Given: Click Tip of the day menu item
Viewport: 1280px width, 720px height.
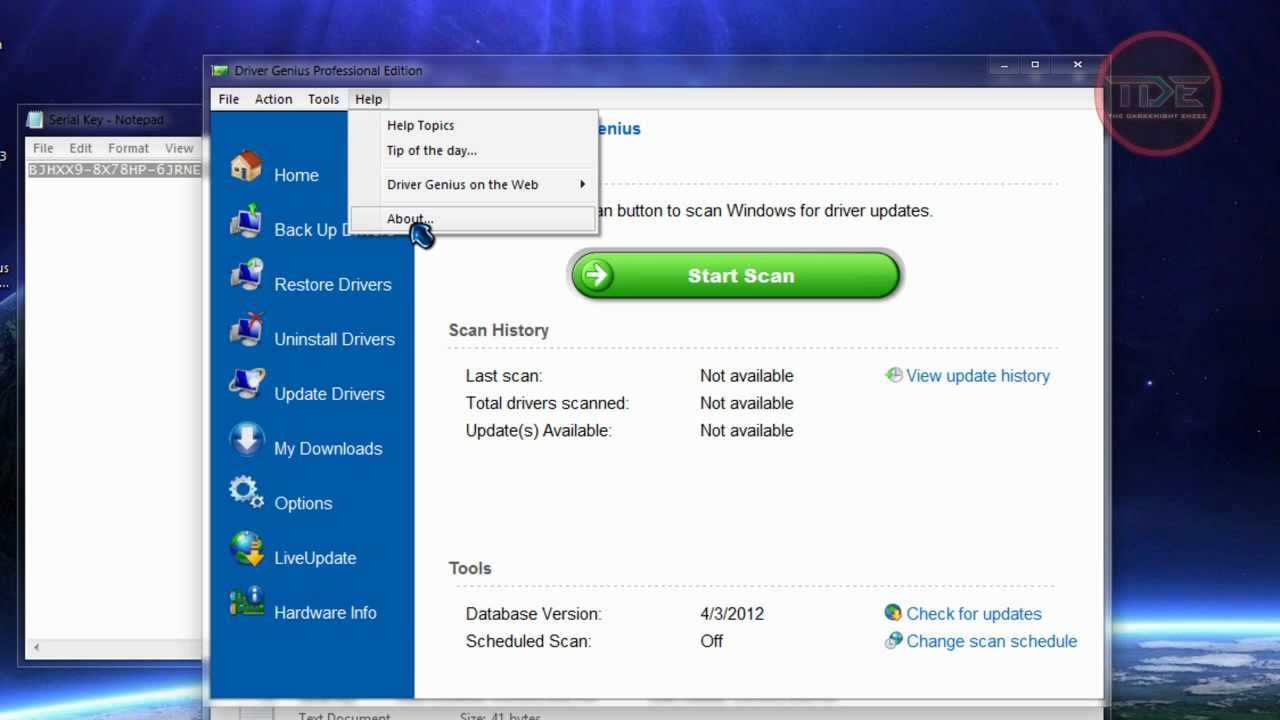Looking at the screenshot, I should pyautogui.click(x=431, y=151).
